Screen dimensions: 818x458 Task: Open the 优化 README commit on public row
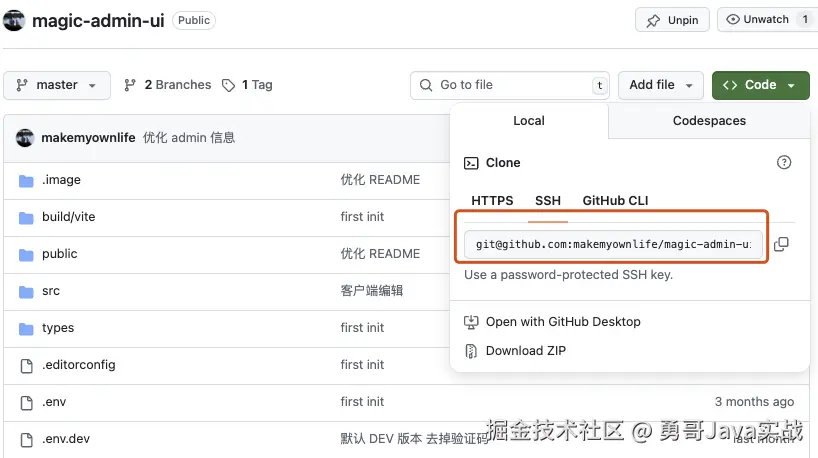coord(380,254)
